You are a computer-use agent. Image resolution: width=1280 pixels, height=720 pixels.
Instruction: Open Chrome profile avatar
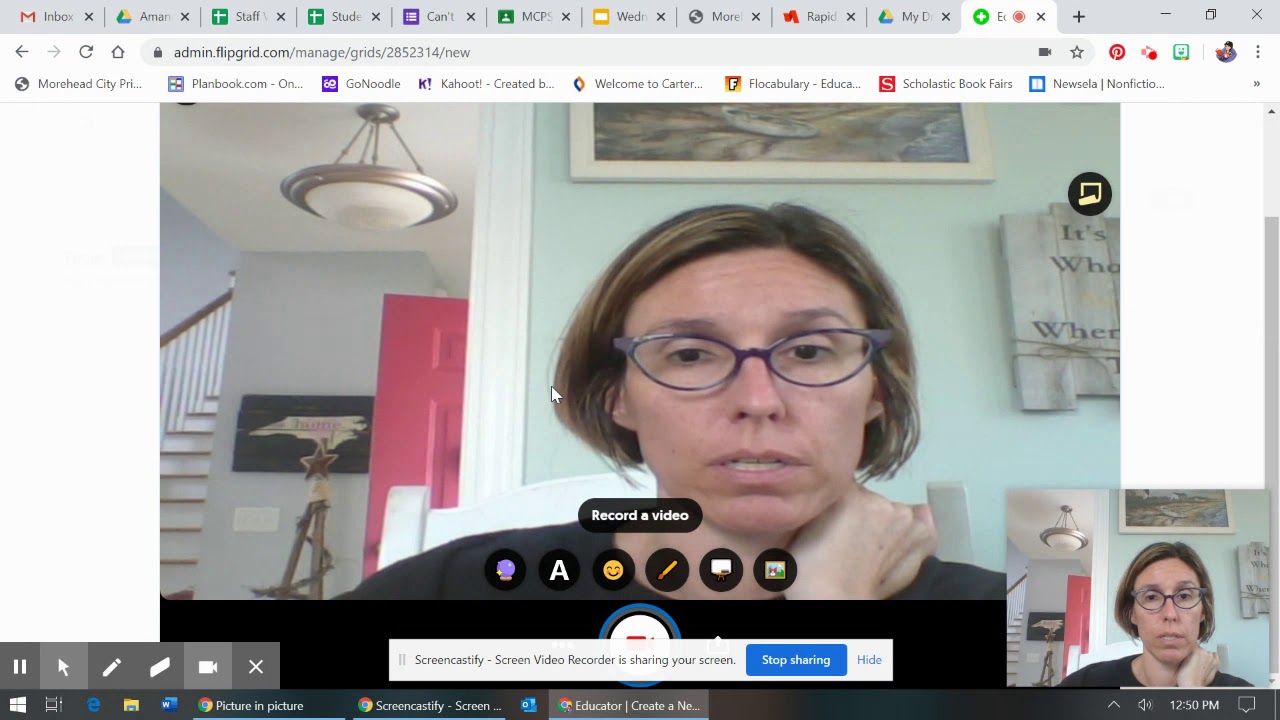[1226, 52]
